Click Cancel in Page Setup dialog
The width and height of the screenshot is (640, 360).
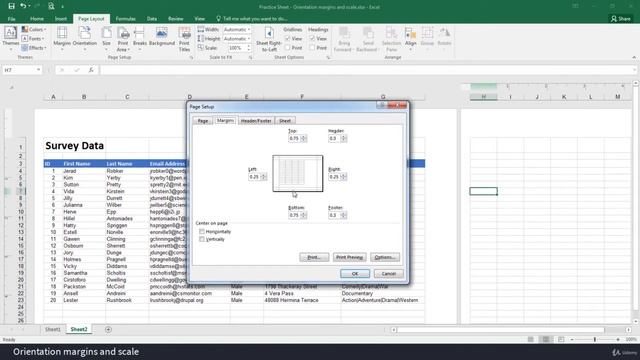point(389,273)
